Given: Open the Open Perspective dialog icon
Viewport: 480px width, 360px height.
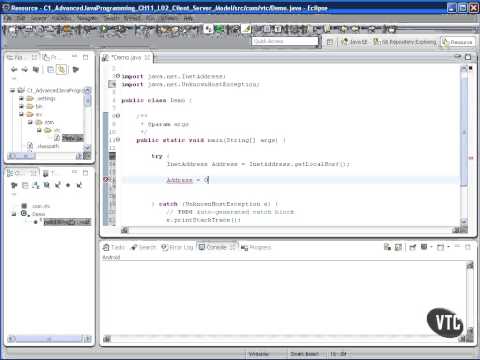Looking at the screenshot, I should [x=330, y=42].
